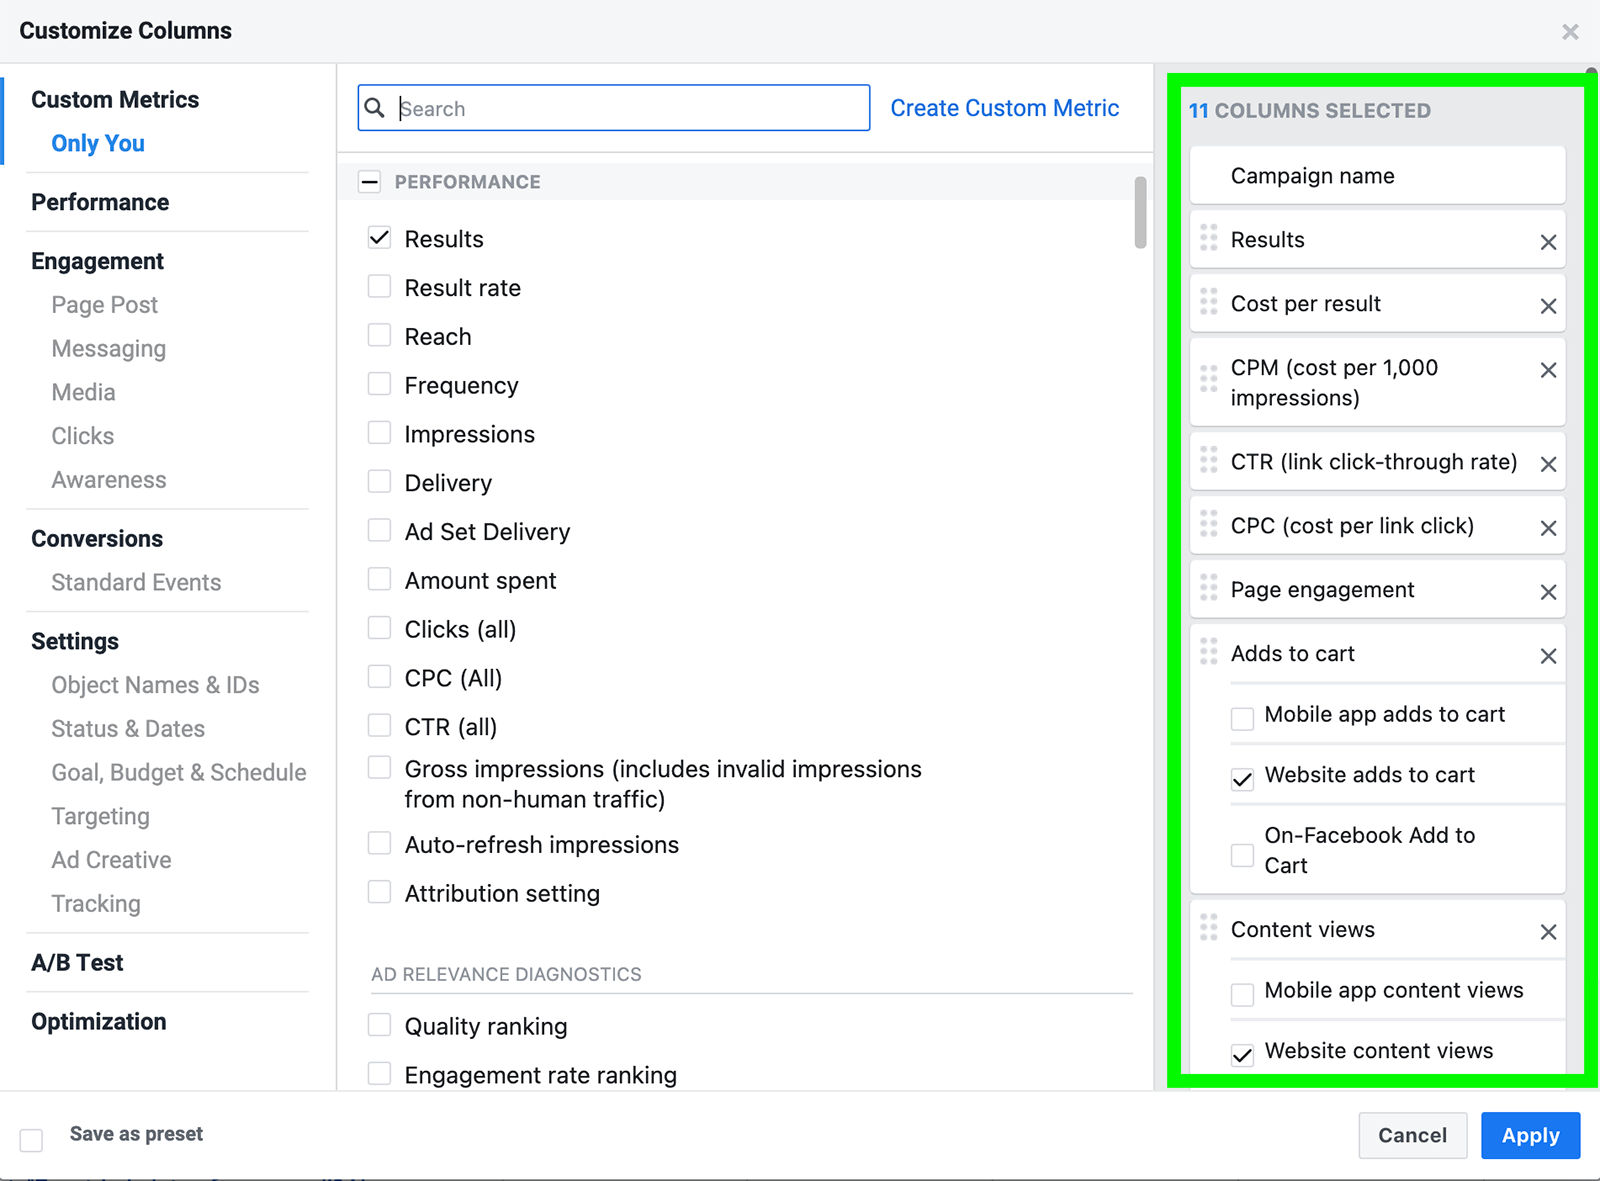Open Engagement category
Image resolution: width=1600 pixels, height=1181 pixels.
click(x=97, y=261)
